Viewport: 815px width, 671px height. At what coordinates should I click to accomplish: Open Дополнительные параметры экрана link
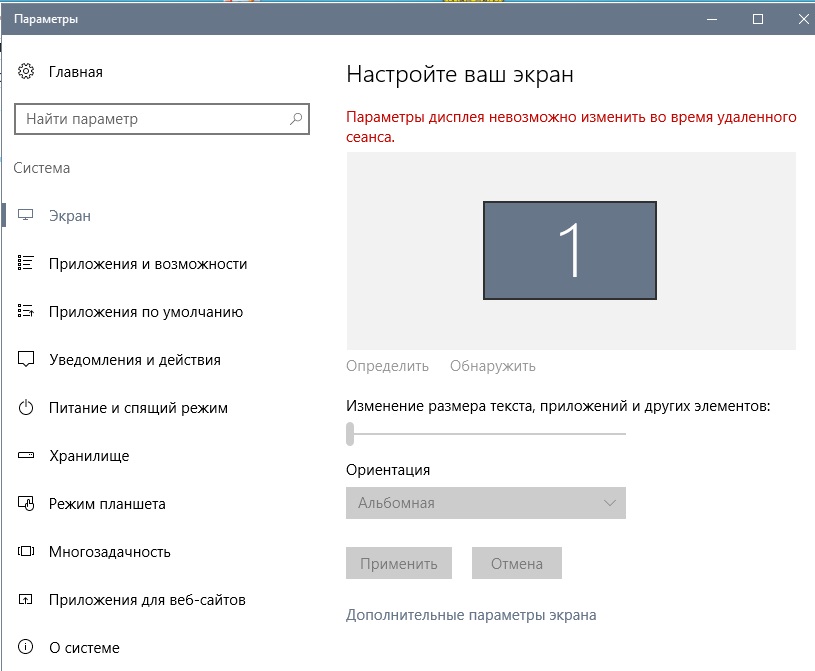click(471, 615)
